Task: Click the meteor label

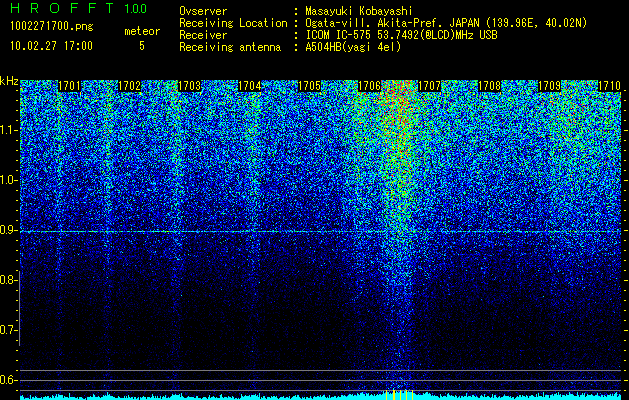Action: (142, 31)
